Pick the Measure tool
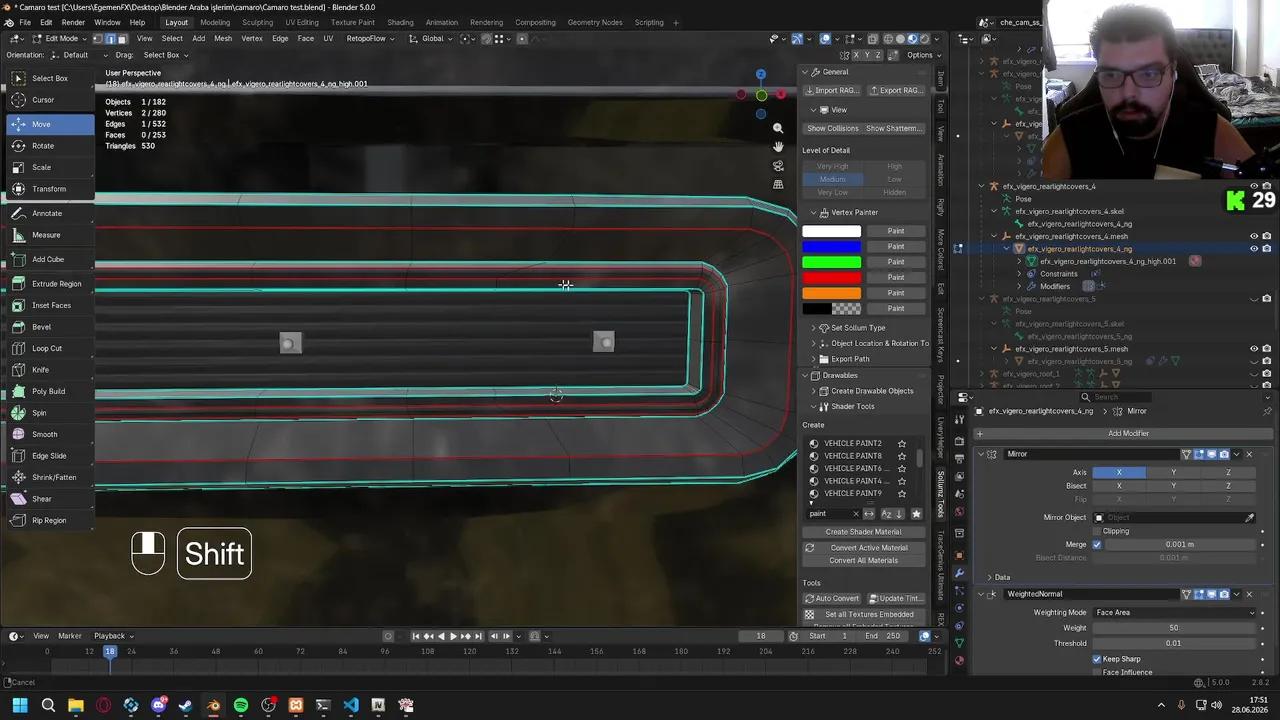The image size is (1280, 720). point(50,235)
